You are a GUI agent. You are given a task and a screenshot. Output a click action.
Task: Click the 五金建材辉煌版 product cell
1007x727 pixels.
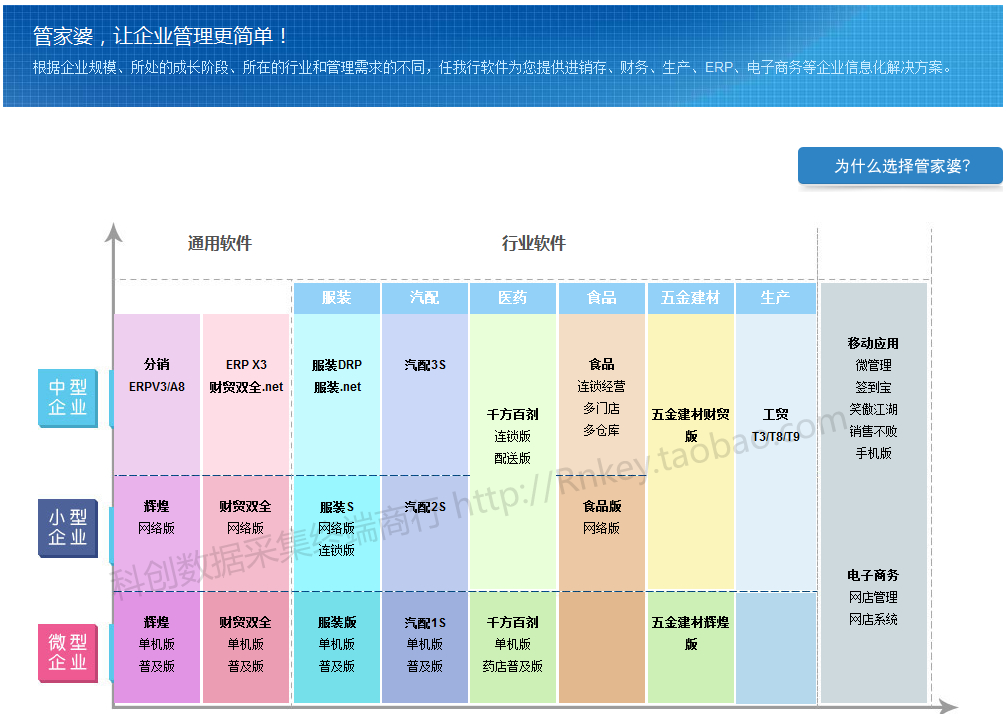690,633
